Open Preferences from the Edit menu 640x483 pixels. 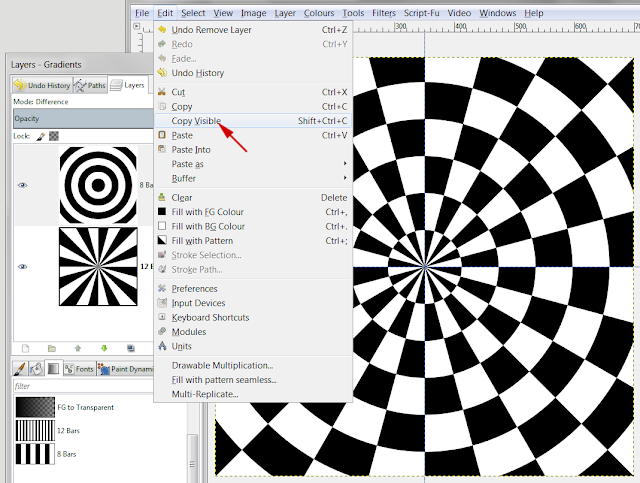pos(253,289)
